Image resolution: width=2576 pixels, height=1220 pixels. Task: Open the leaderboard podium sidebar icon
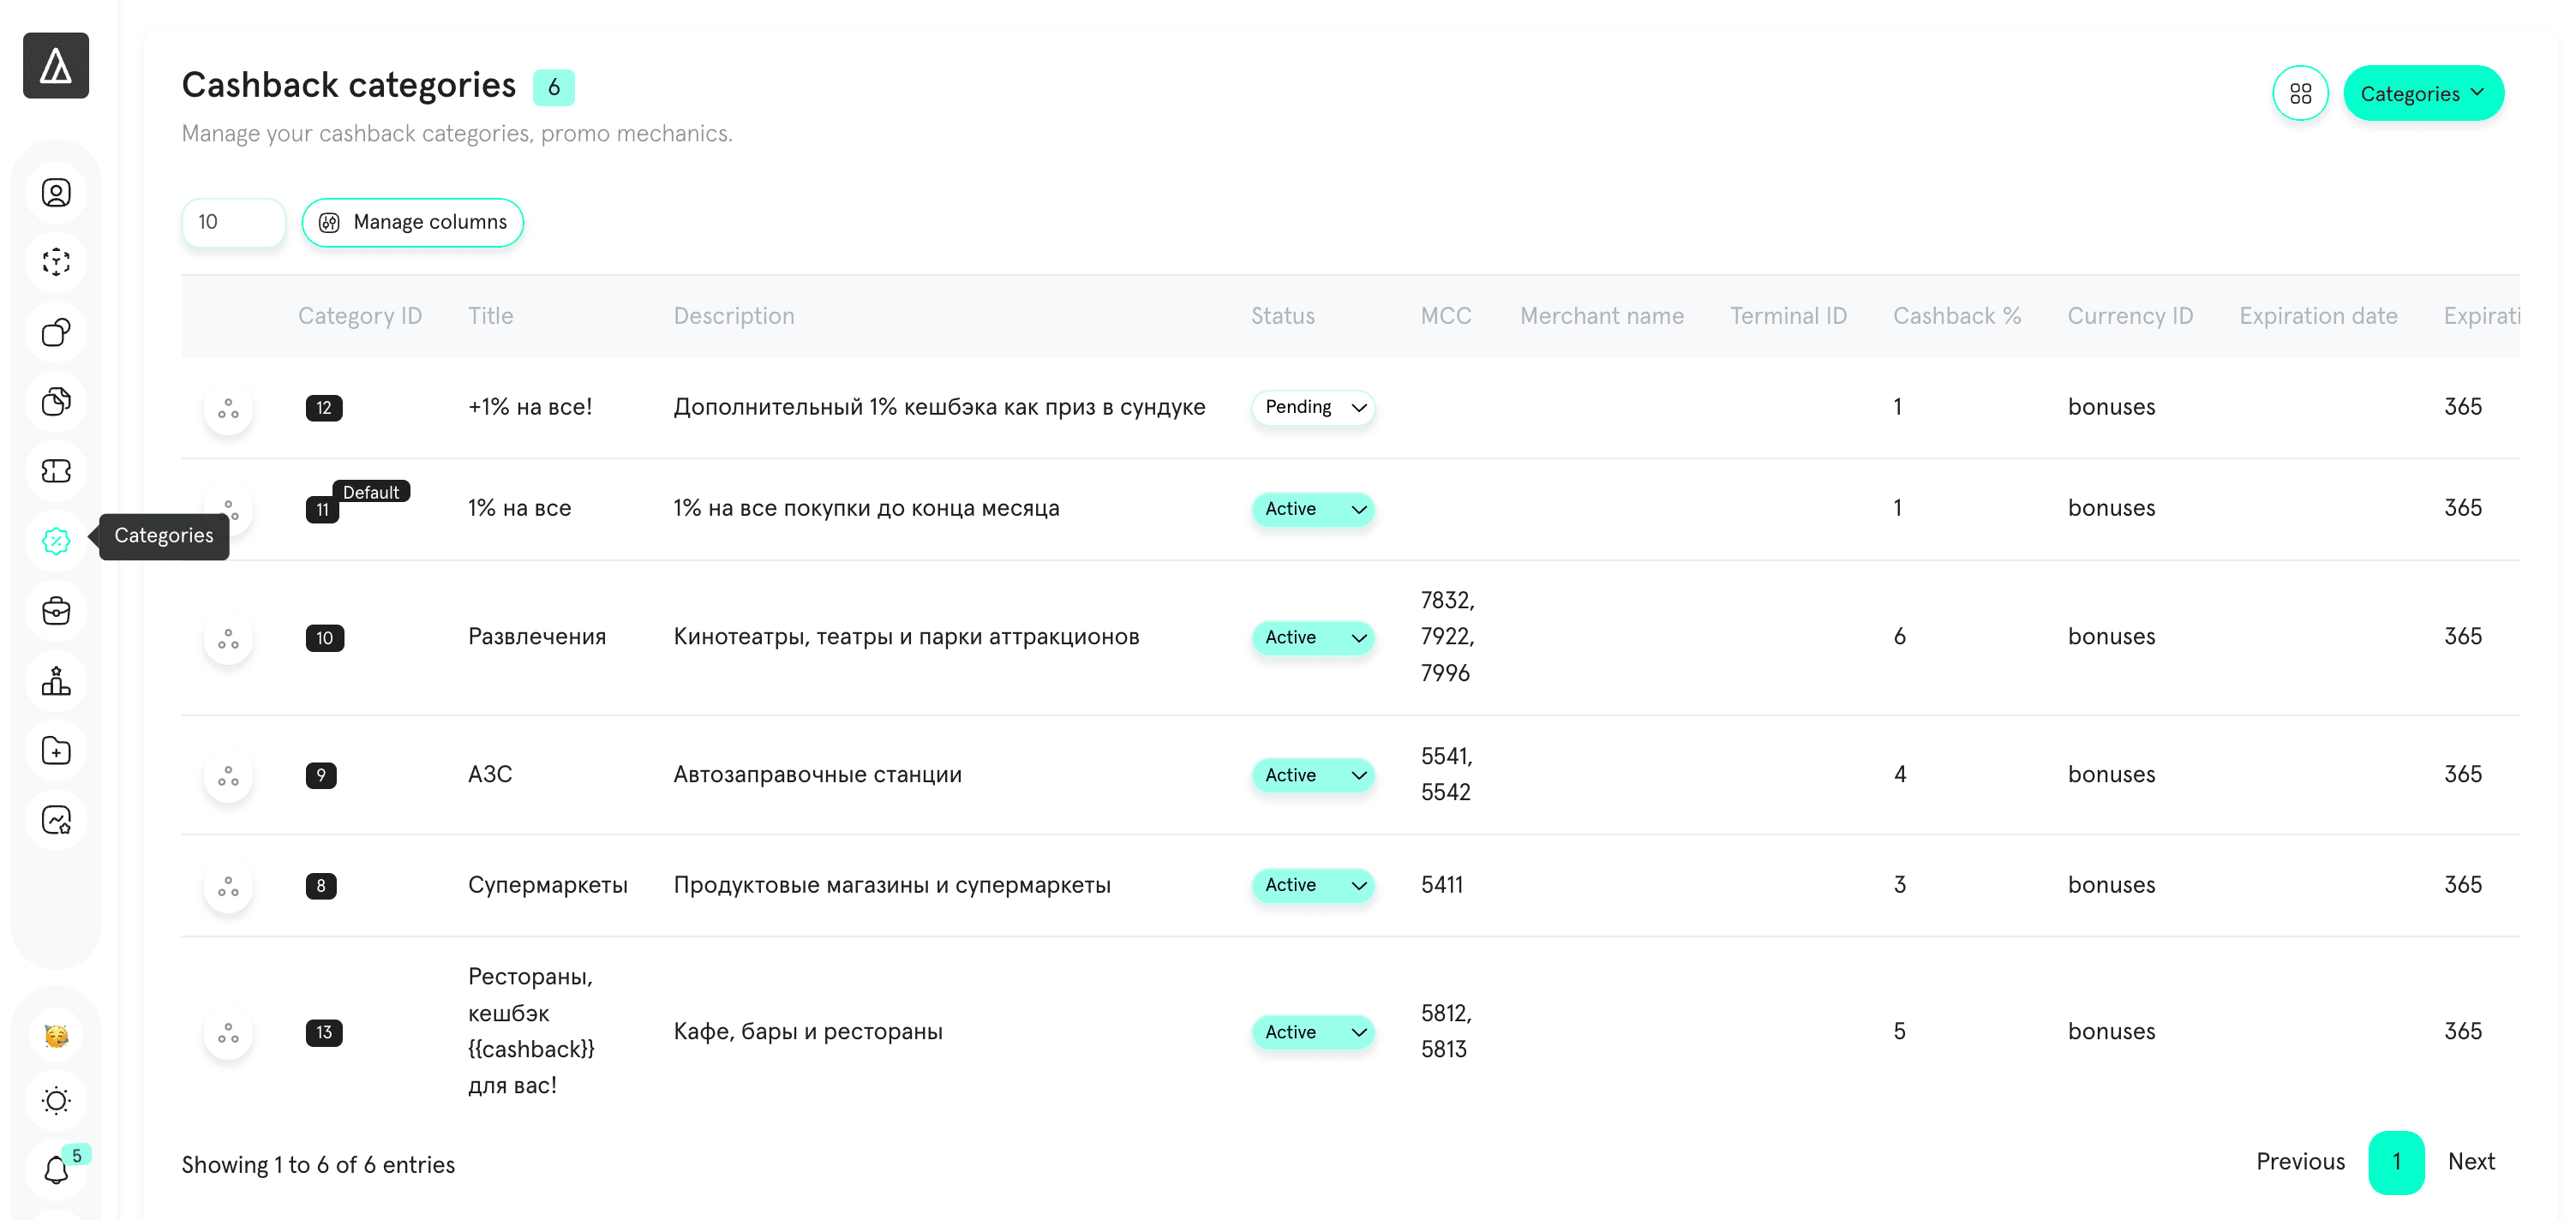pyautogui.click(x=56, y=681)
